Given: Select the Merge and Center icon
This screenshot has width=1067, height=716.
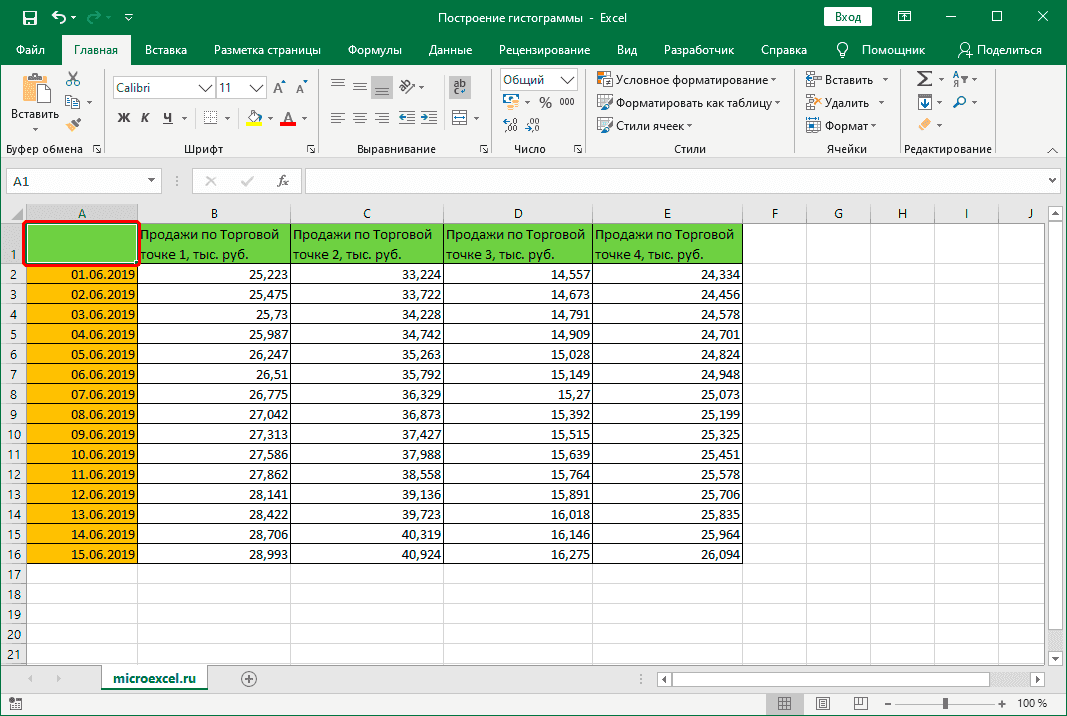Looking at the screenshot, I should (459, 117).
